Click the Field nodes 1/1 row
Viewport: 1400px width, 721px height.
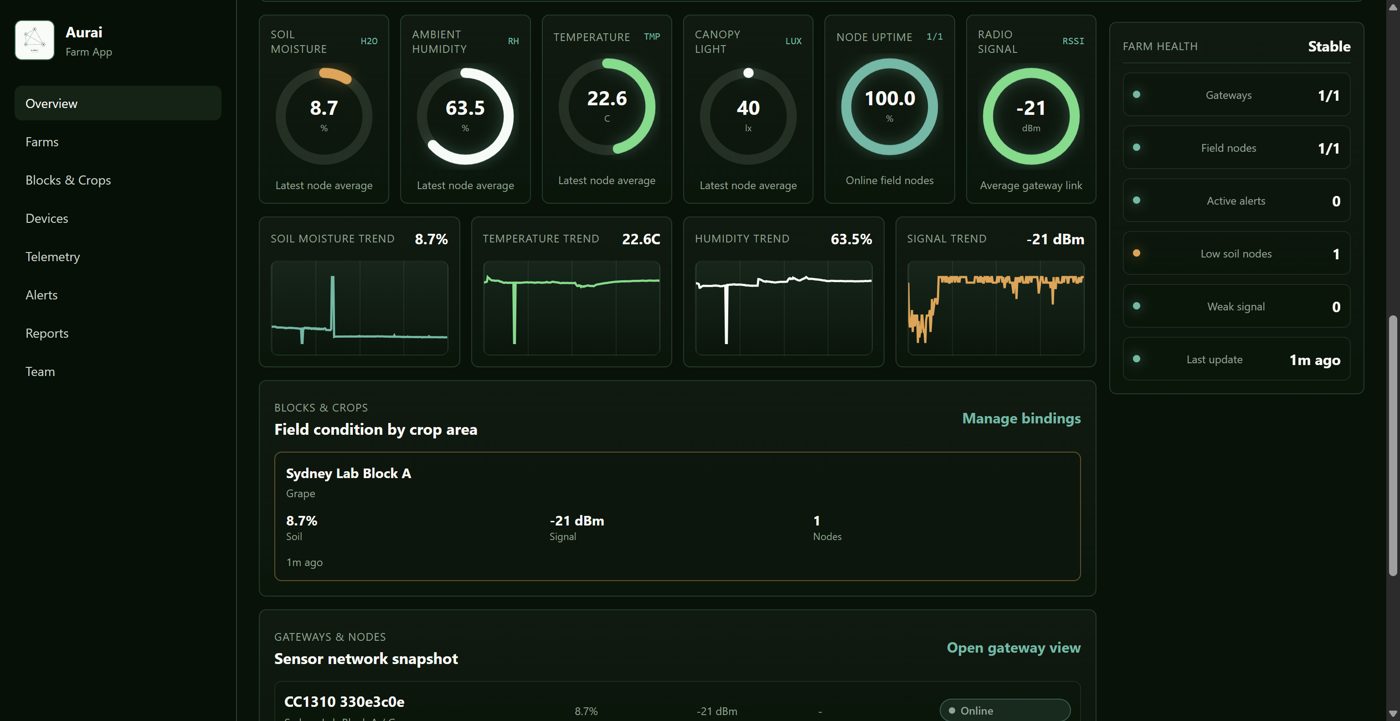[1236, 148]
